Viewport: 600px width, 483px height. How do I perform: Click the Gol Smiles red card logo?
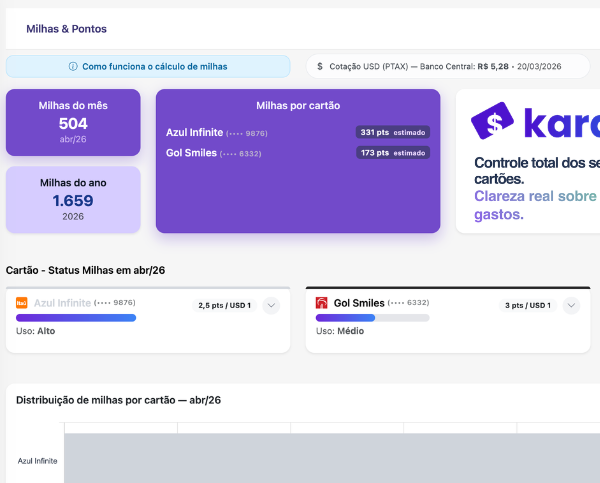322,303
